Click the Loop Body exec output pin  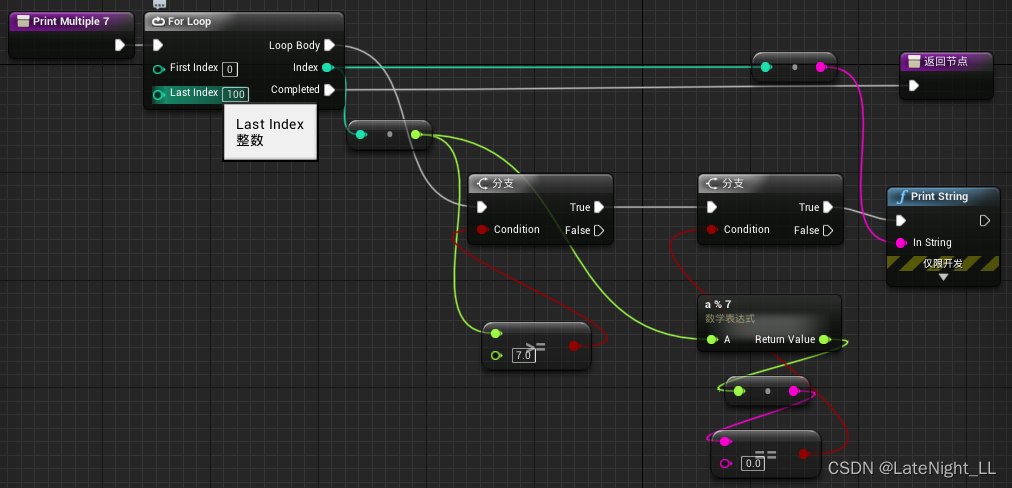click(x=329, y=45)
